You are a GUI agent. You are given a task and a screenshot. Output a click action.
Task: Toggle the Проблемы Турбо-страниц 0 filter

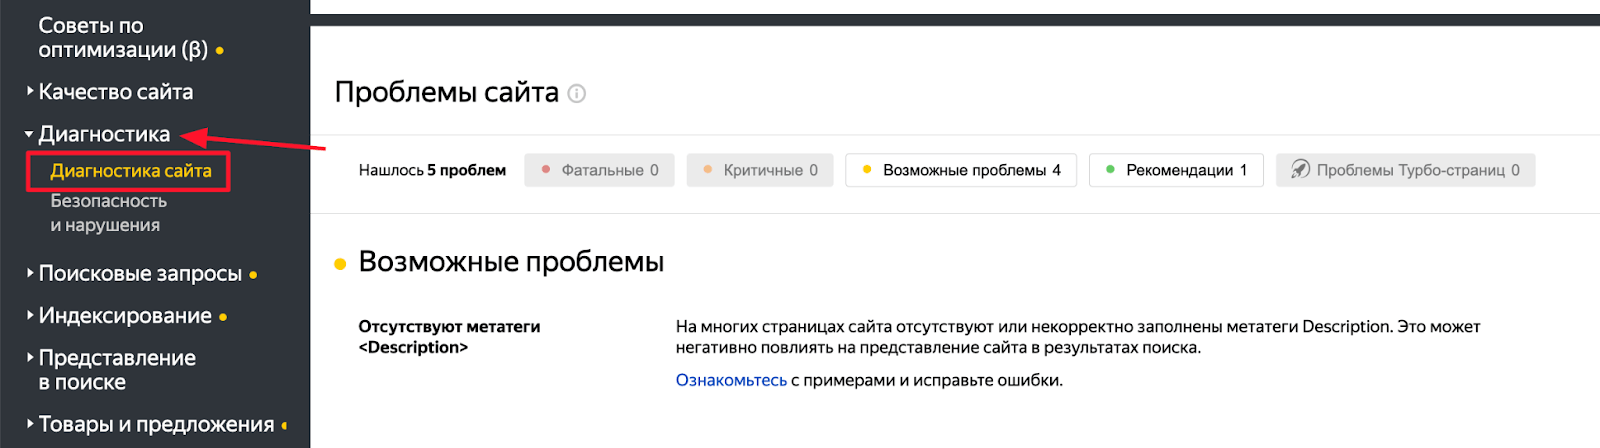(1405, 170)
